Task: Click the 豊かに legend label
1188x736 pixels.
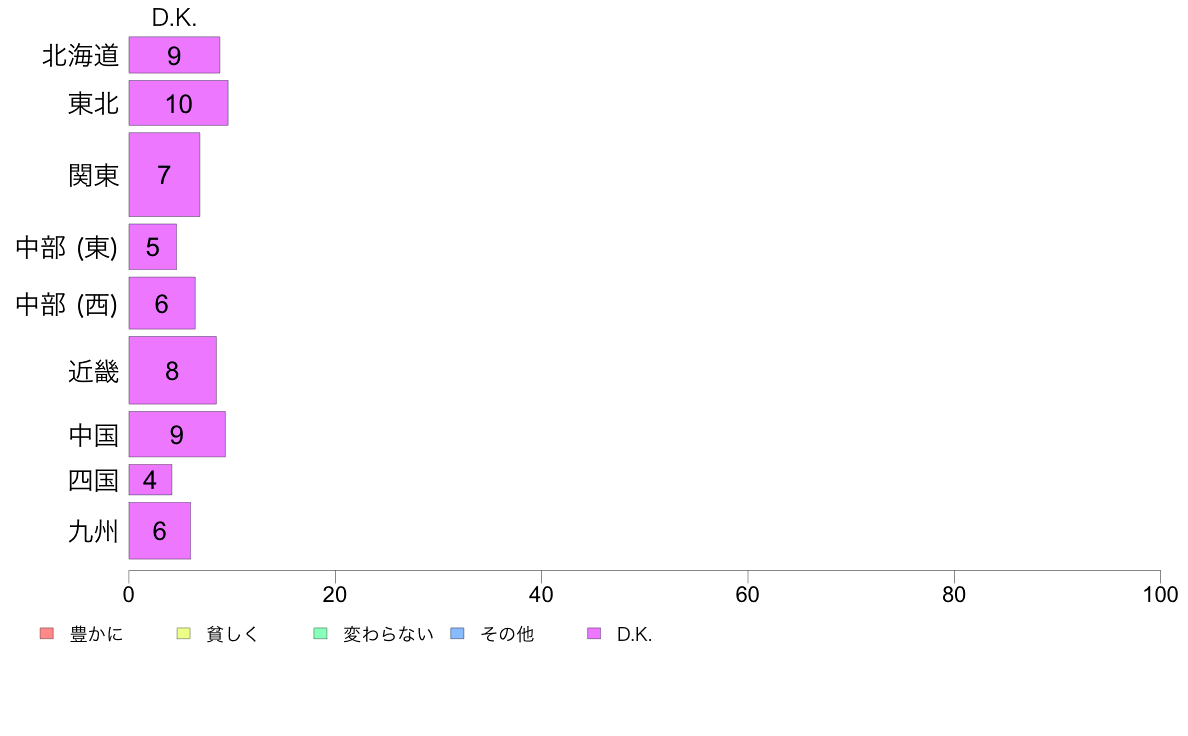Action: [x=96, y=634]
